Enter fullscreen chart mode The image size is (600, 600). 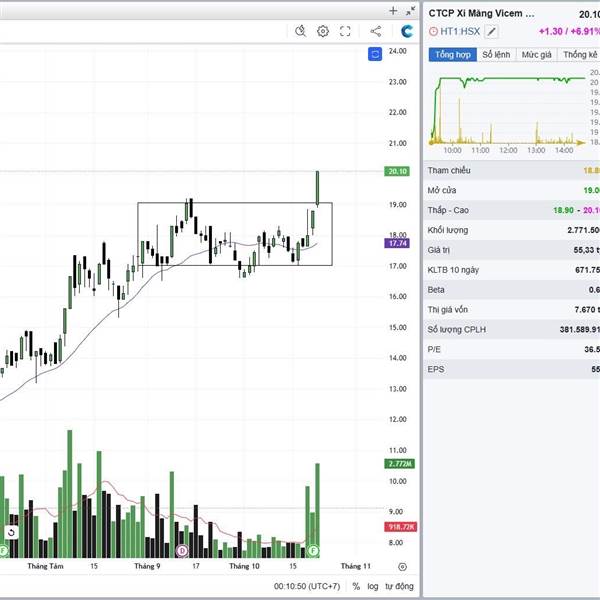(x=345, y=31)
